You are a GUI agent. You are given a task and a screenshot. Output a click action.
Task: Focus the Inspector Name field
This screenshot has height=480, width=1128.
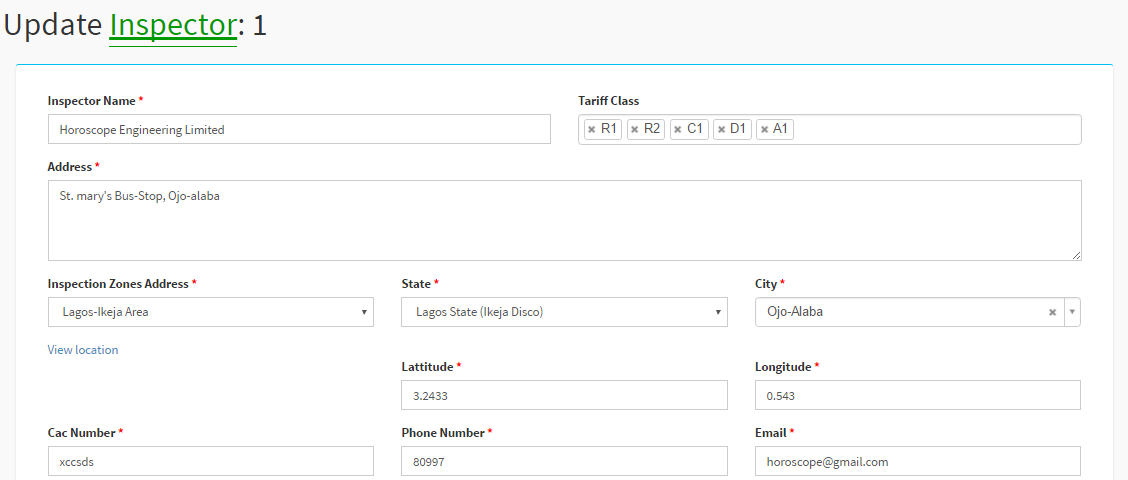pos(299,129)
